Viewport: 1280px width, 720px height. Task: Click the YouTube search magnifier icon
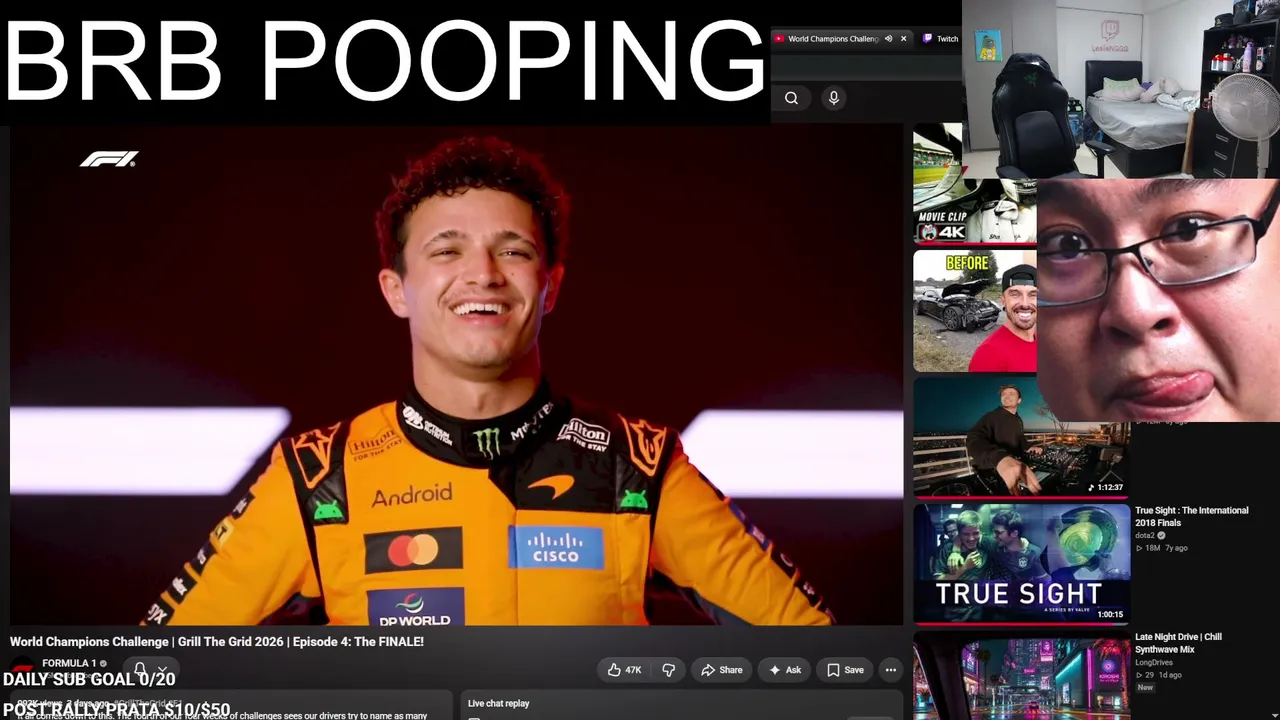click(791, 98)
